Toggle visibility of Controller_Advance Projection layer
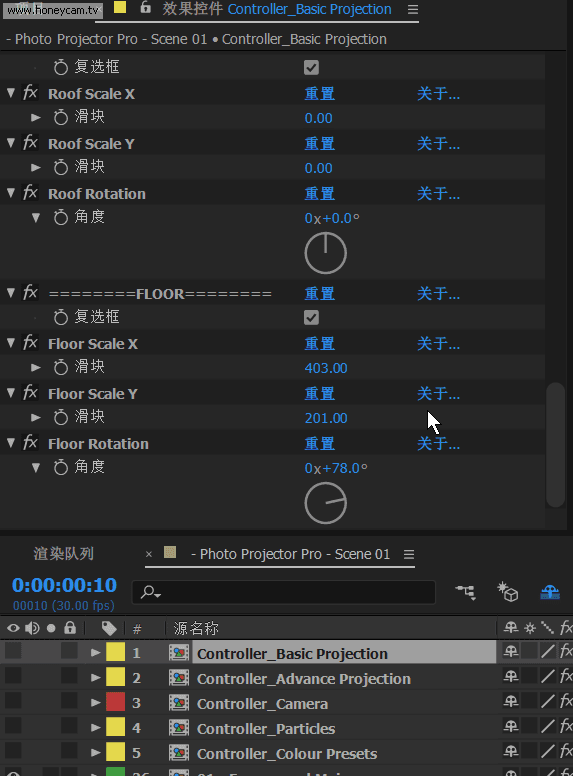Image resolution: width=573 pixels, height=776 pixels. click(13, 677)
